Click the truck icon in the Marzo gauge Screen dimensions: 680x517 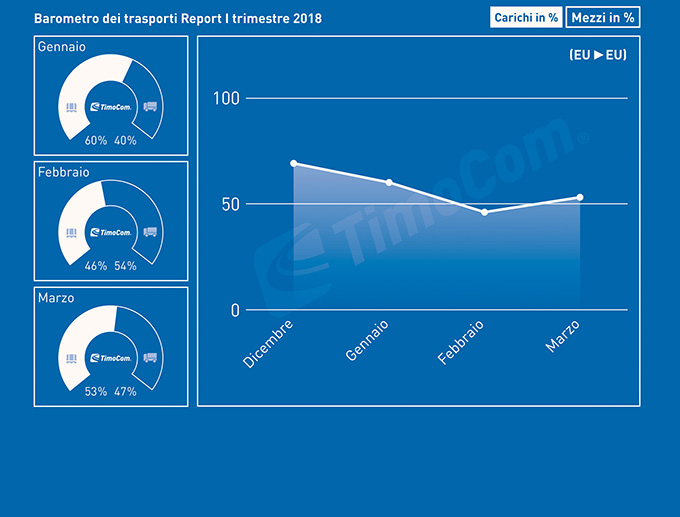pos(151,358)
